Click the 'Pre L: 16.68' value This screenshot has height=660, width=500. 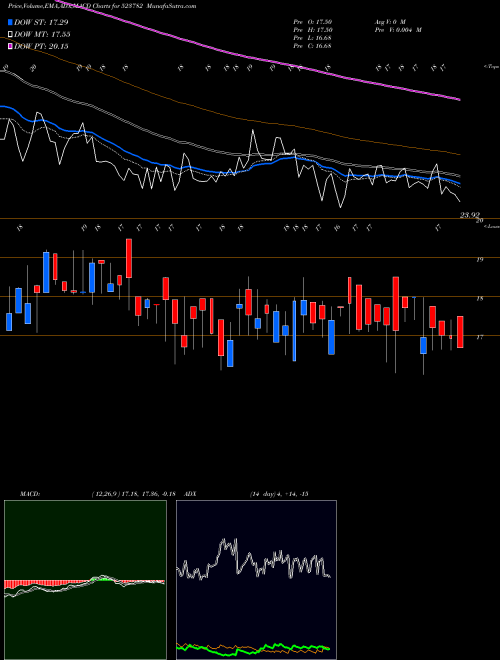pyautogui.click(x=312, y=38)
